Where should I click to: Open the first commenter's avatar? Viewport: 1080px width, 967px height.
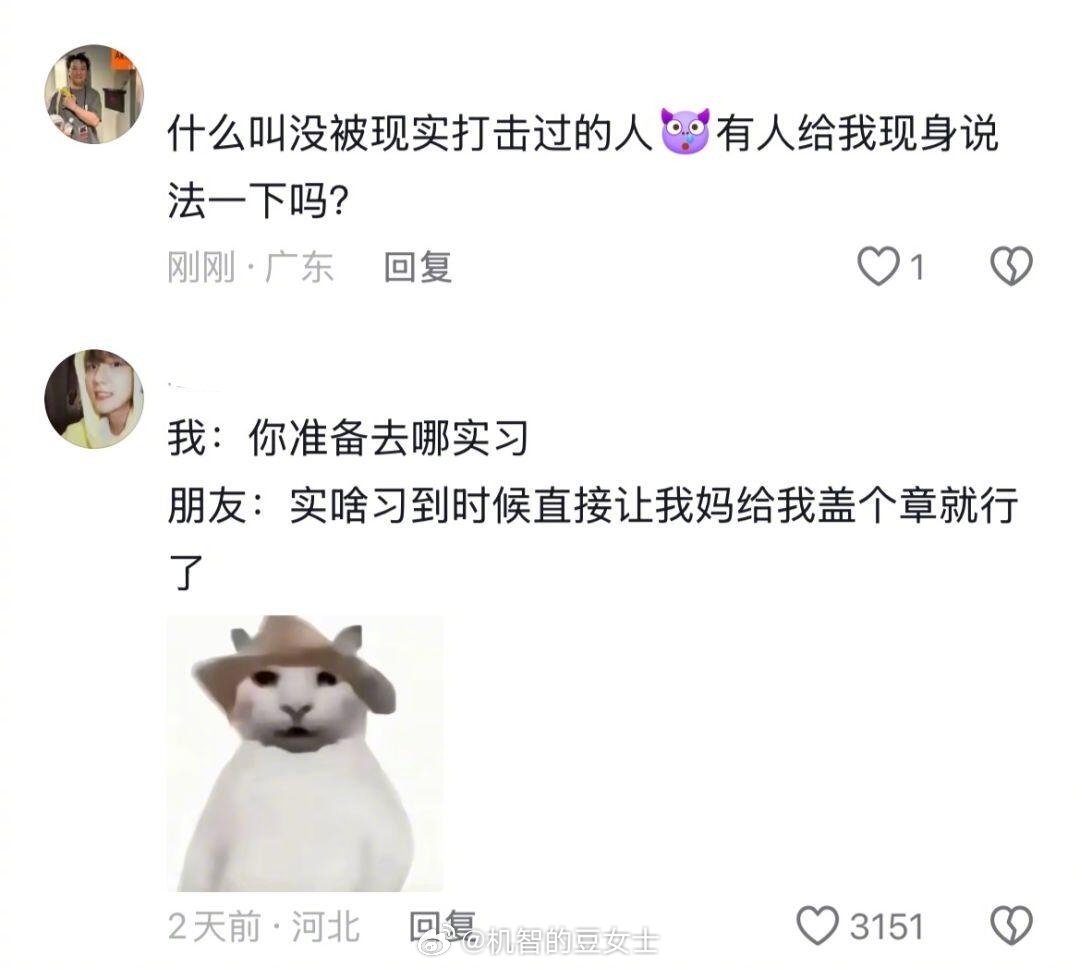(94, 94)
